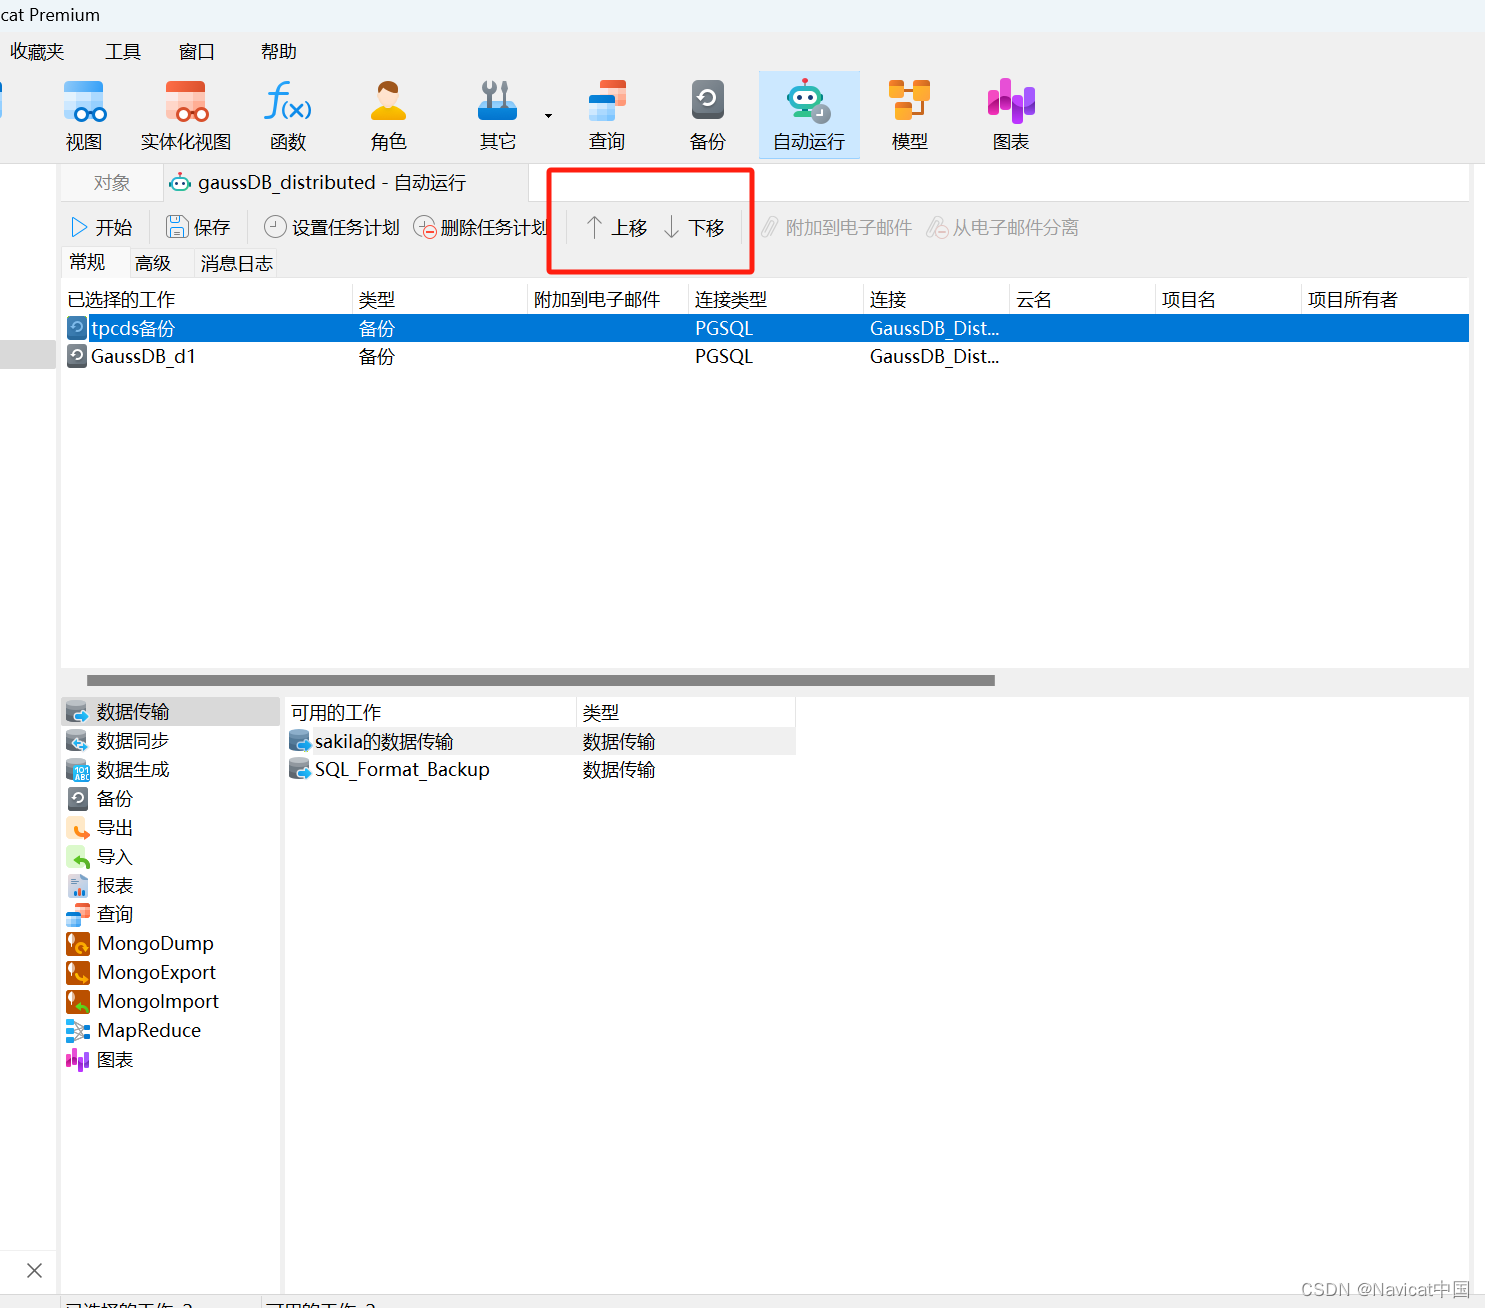Click the 连接类型 column header
1485x1308 pixels.
click(x=775, y=299)
